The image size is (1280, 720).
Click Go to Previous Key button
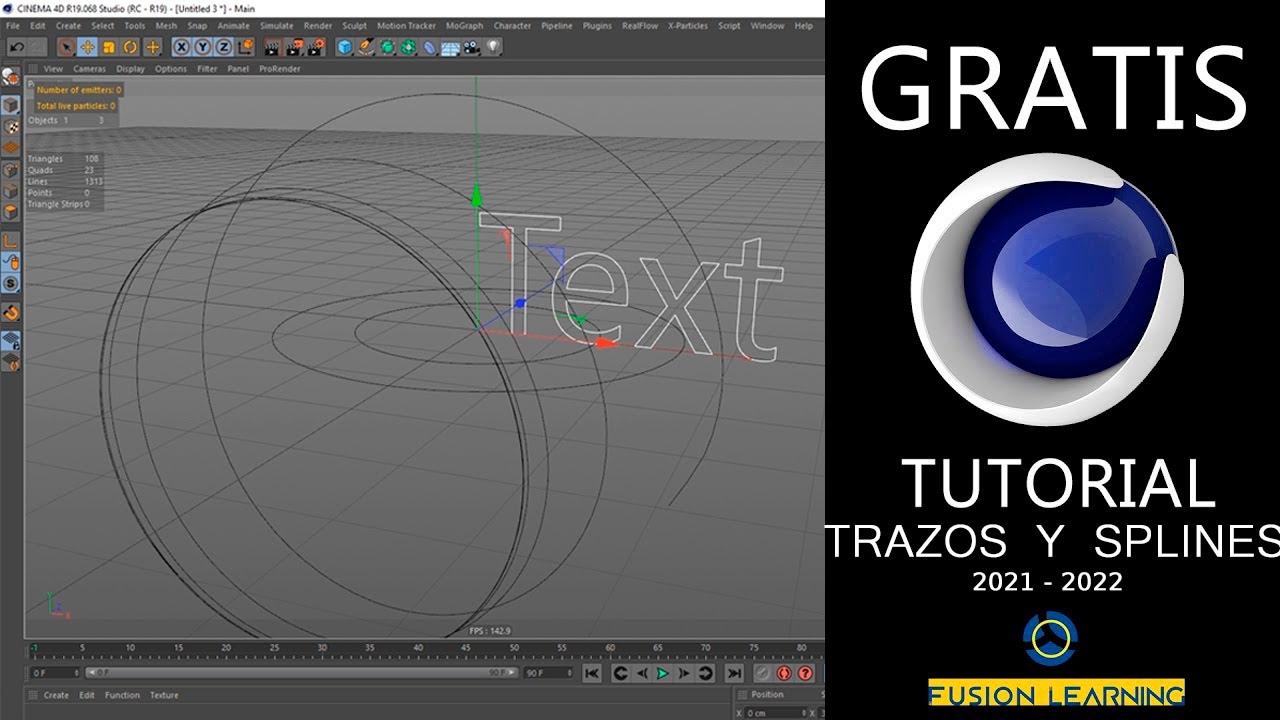[x=620, y=673]
